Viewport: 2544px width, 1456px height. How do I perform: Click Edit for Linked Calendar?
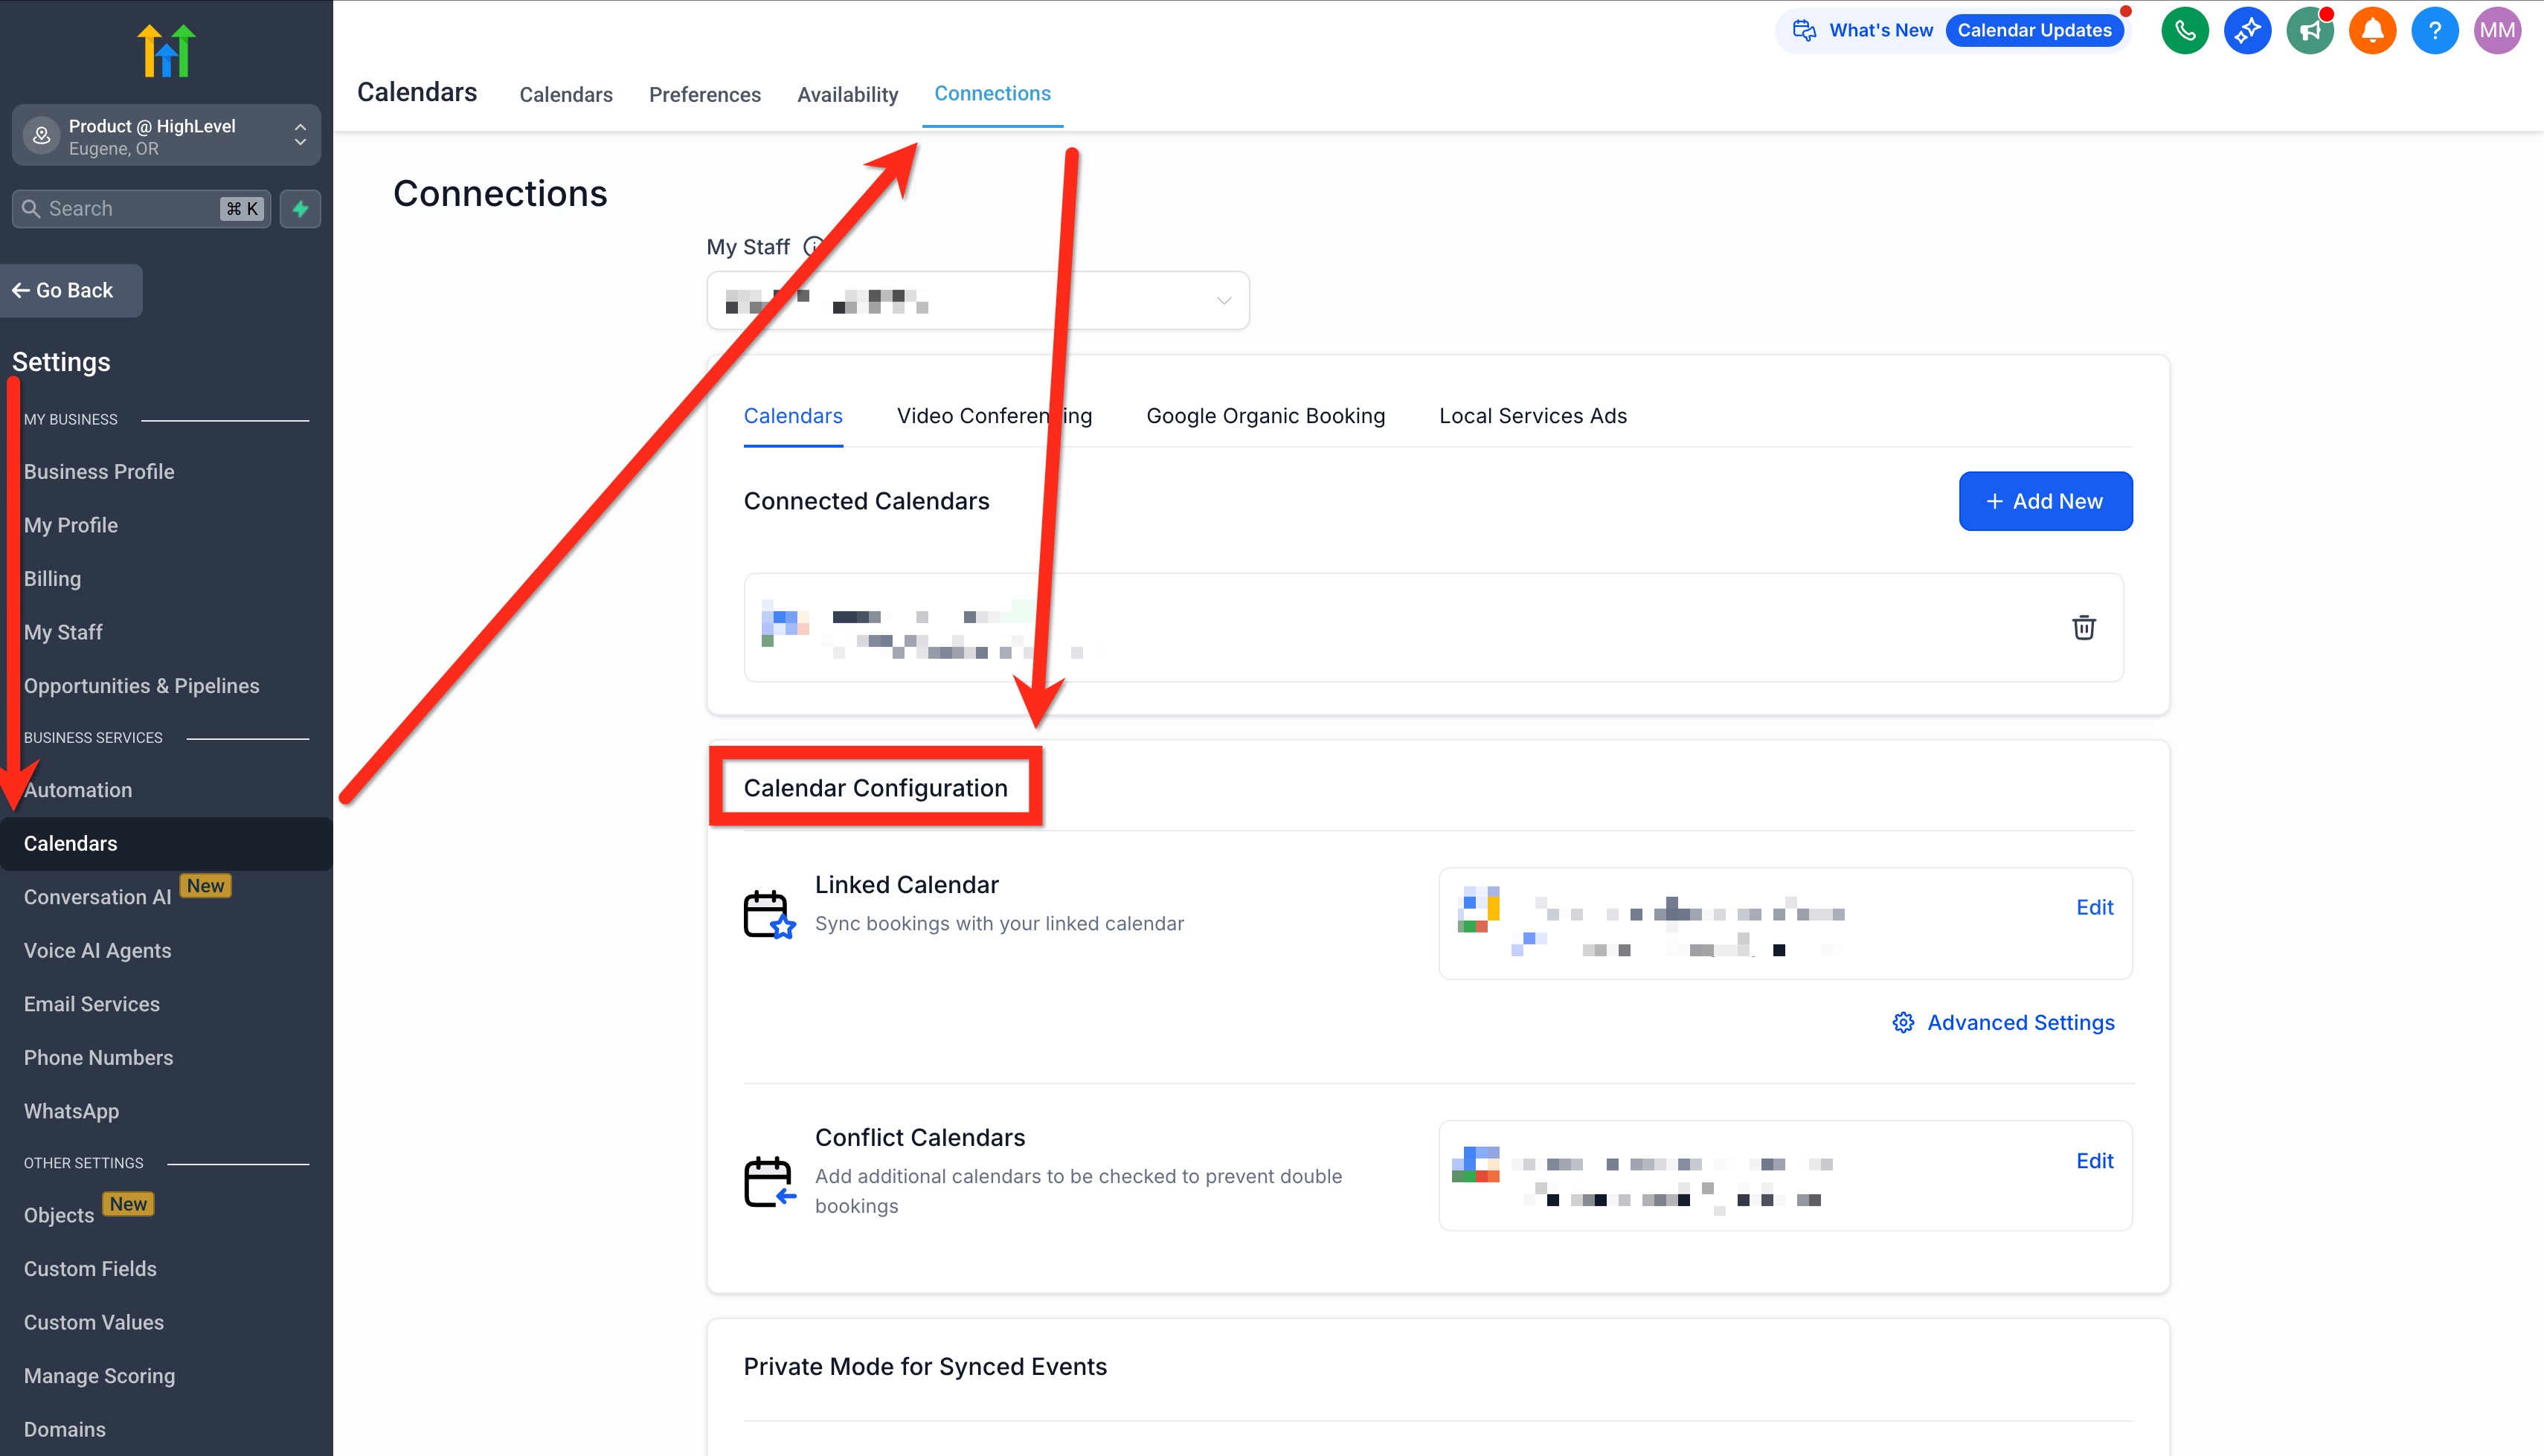2094,907
